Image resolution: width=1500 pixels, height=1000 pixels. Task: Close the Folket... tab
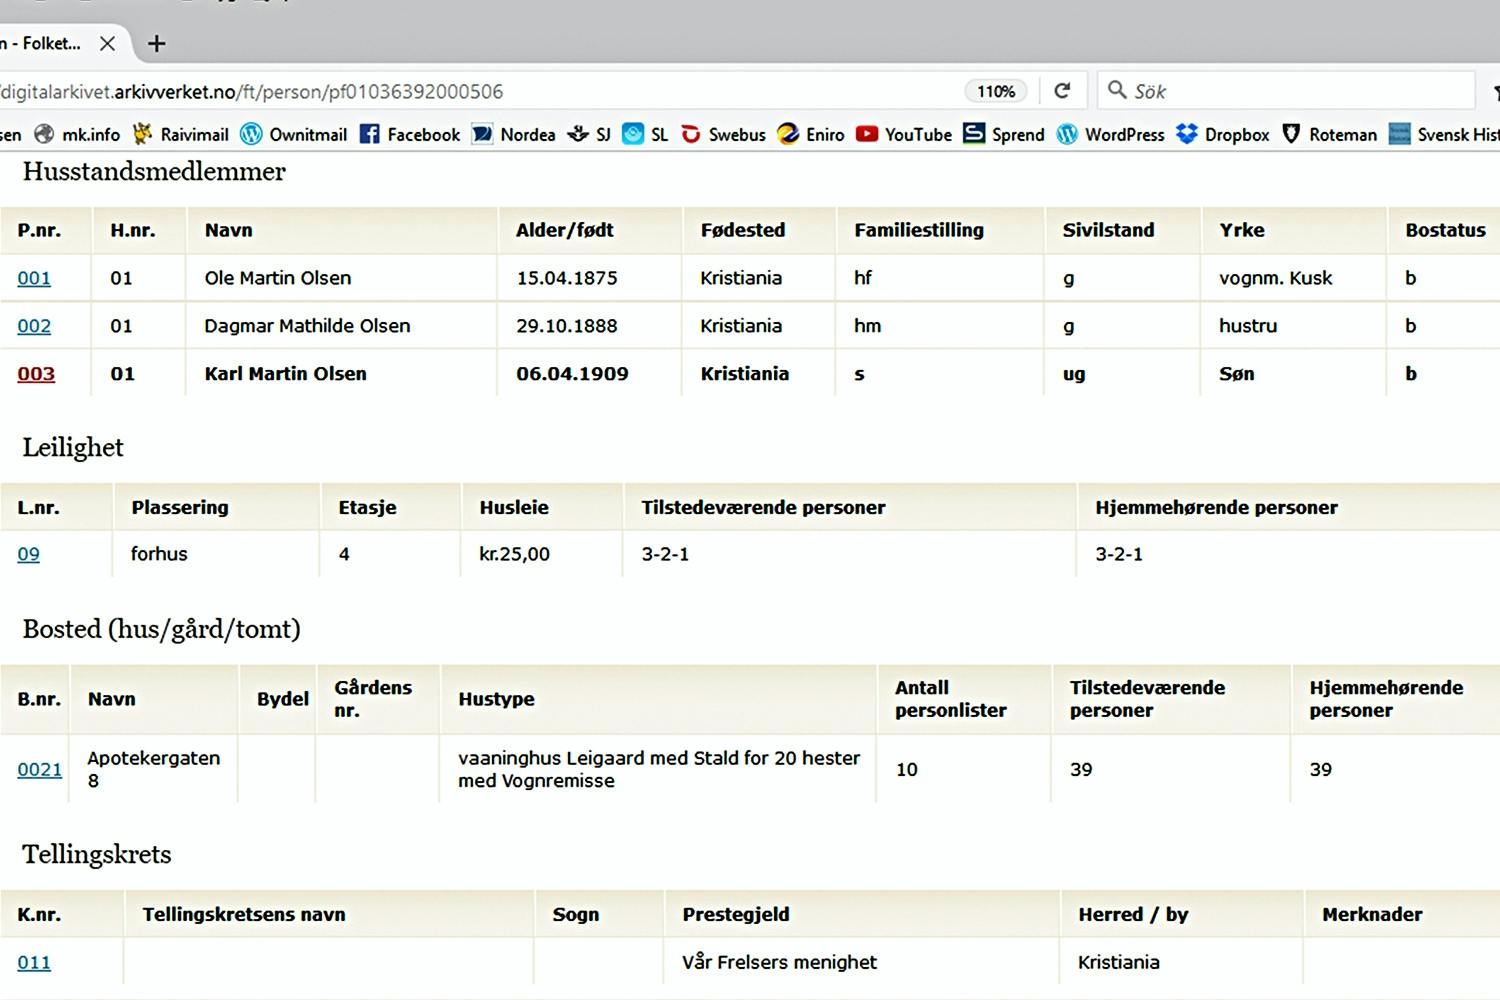[108, 43]
